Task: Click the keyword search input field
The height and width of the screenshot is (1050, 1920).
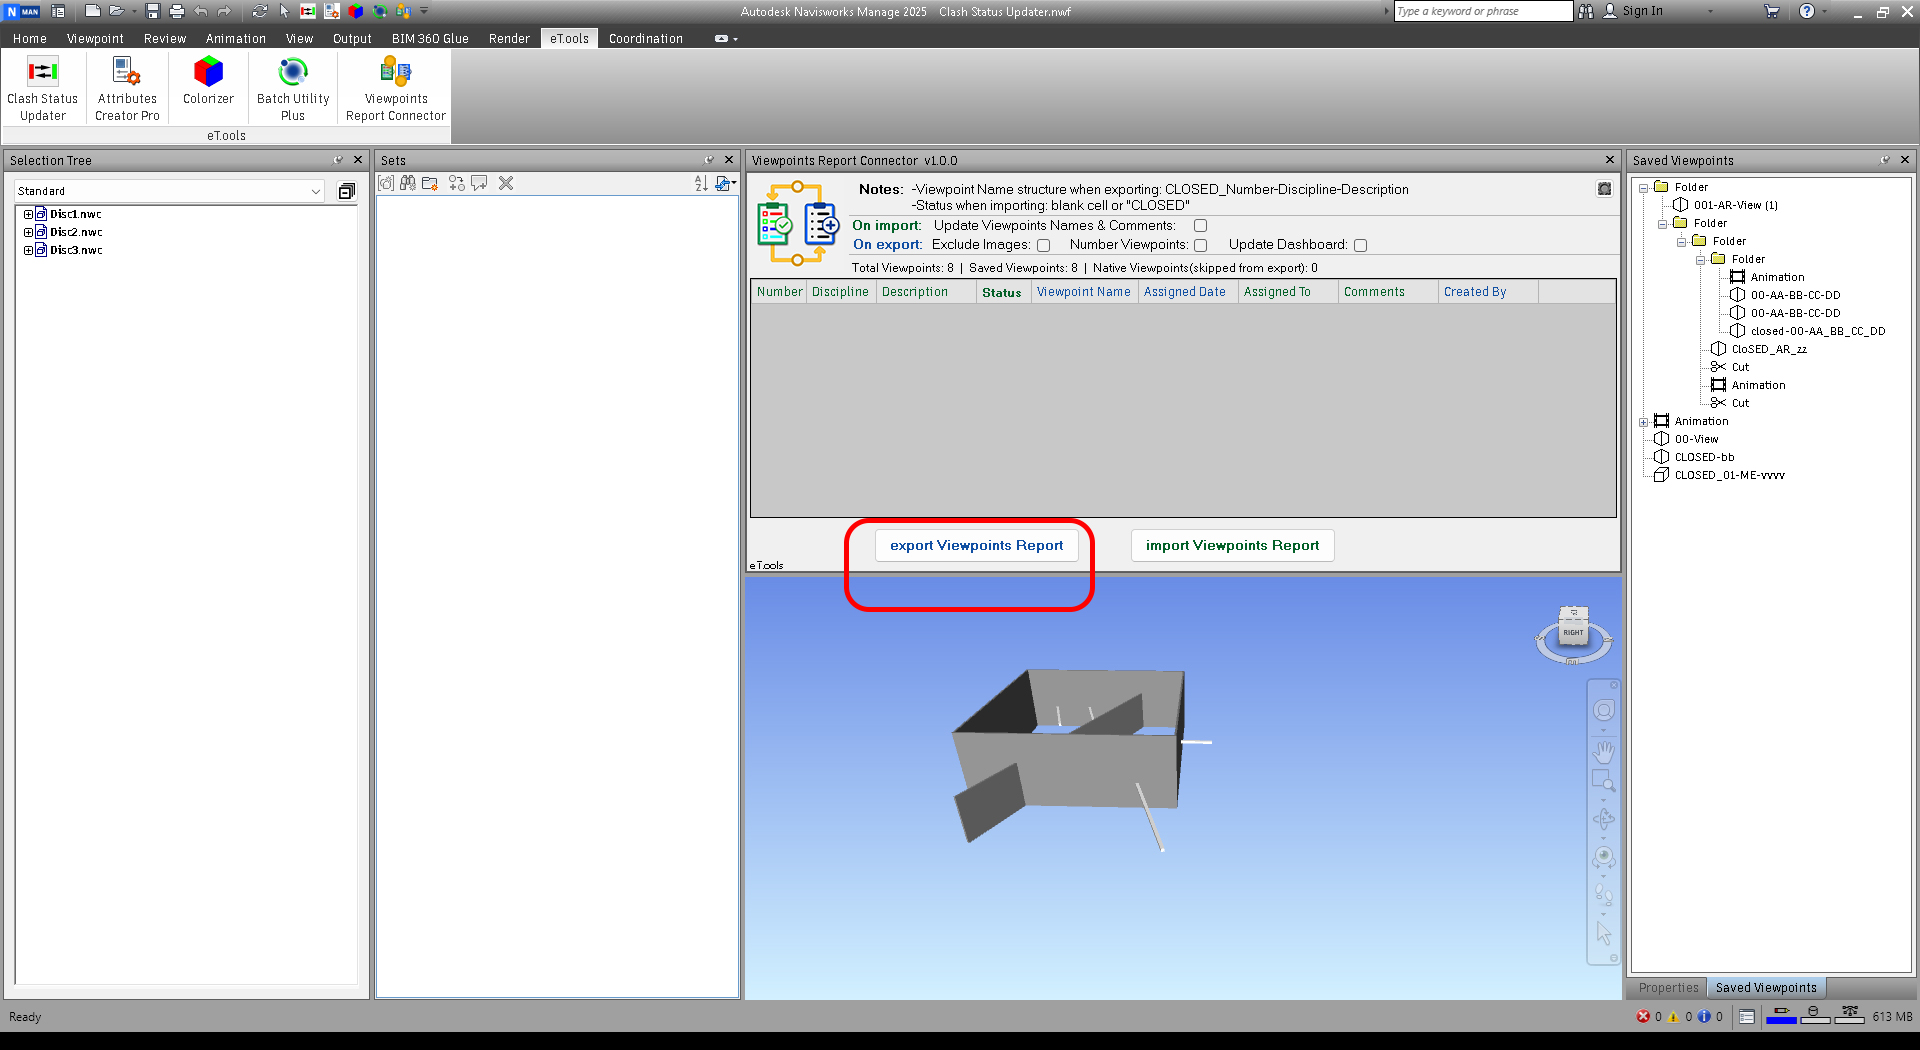Action: [1483, 11]
